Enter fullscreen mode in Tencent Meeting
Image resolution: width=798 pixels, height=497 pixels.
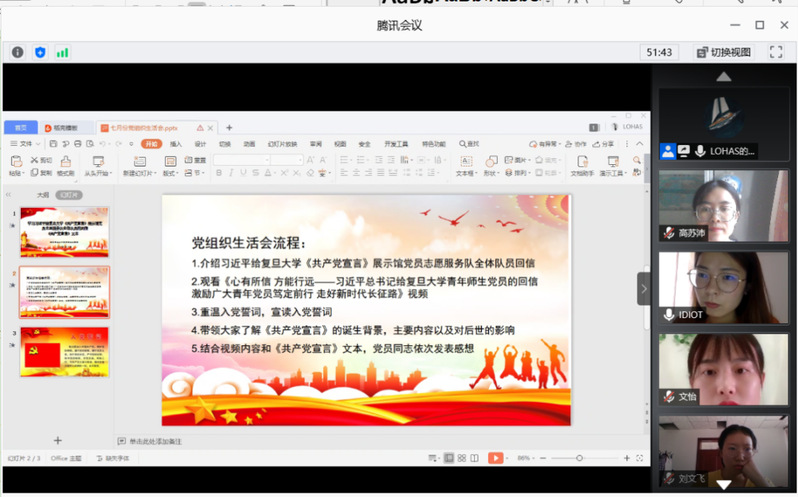pyautogui.click(x=776, y=52)
